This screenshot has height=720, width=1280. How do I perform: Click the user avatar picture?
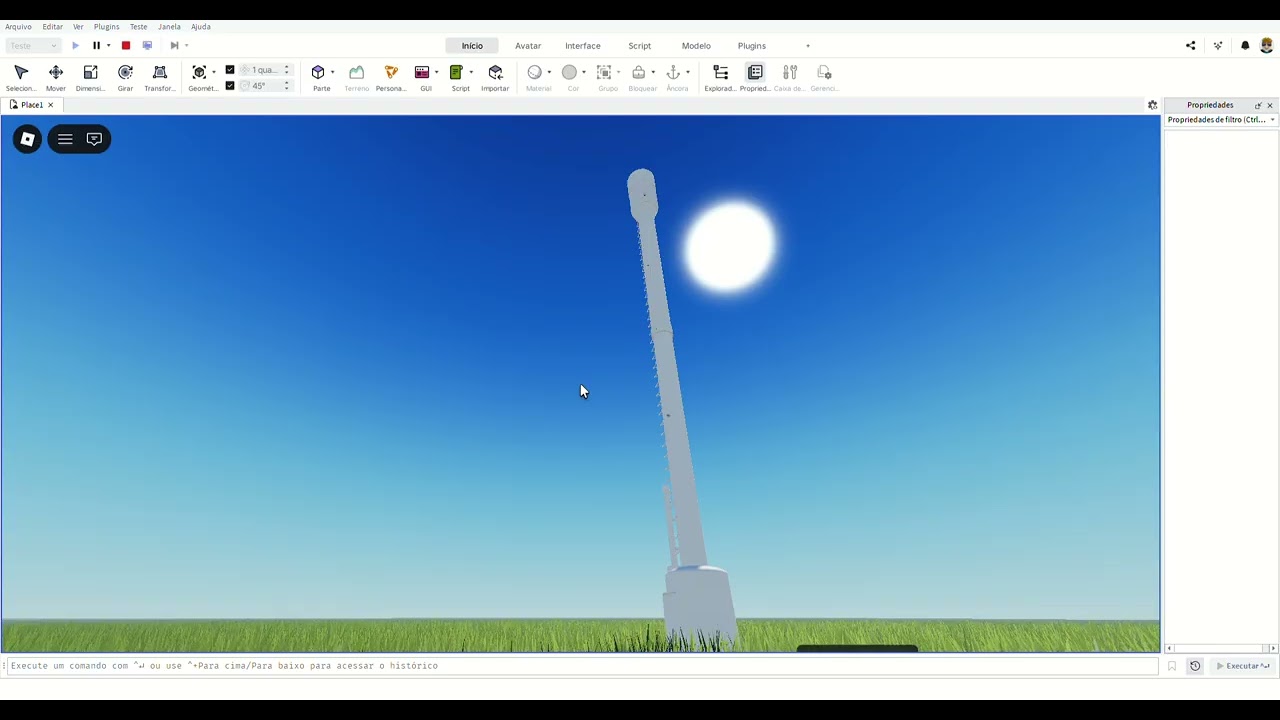click(x=1266, y=45)
